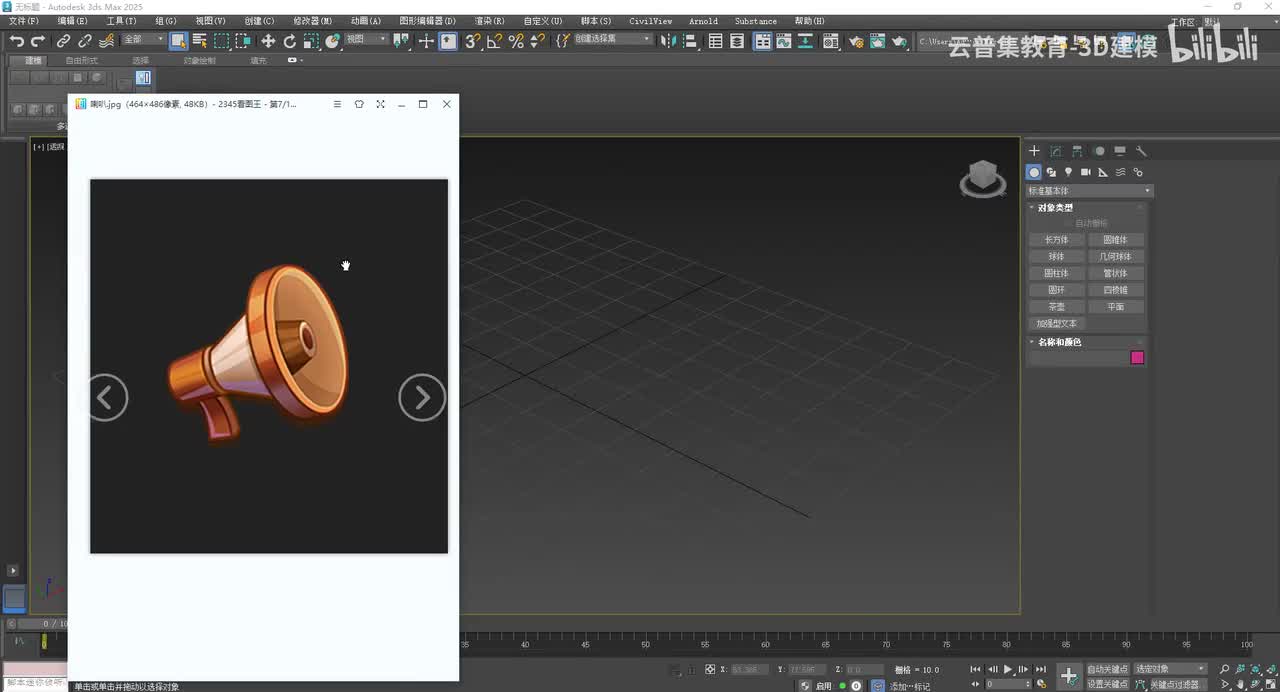
Task: Open the 渲染(R) menu
Action: [489, 21]
